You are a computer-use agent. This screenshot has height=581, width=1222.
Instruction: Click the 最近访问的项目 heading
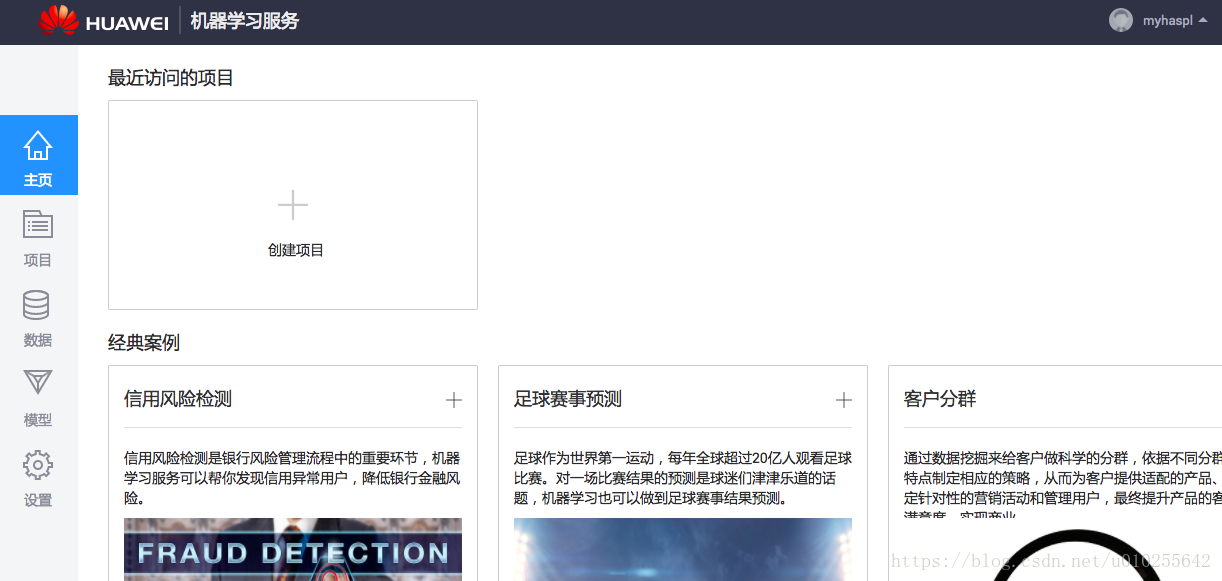(171, 77)
